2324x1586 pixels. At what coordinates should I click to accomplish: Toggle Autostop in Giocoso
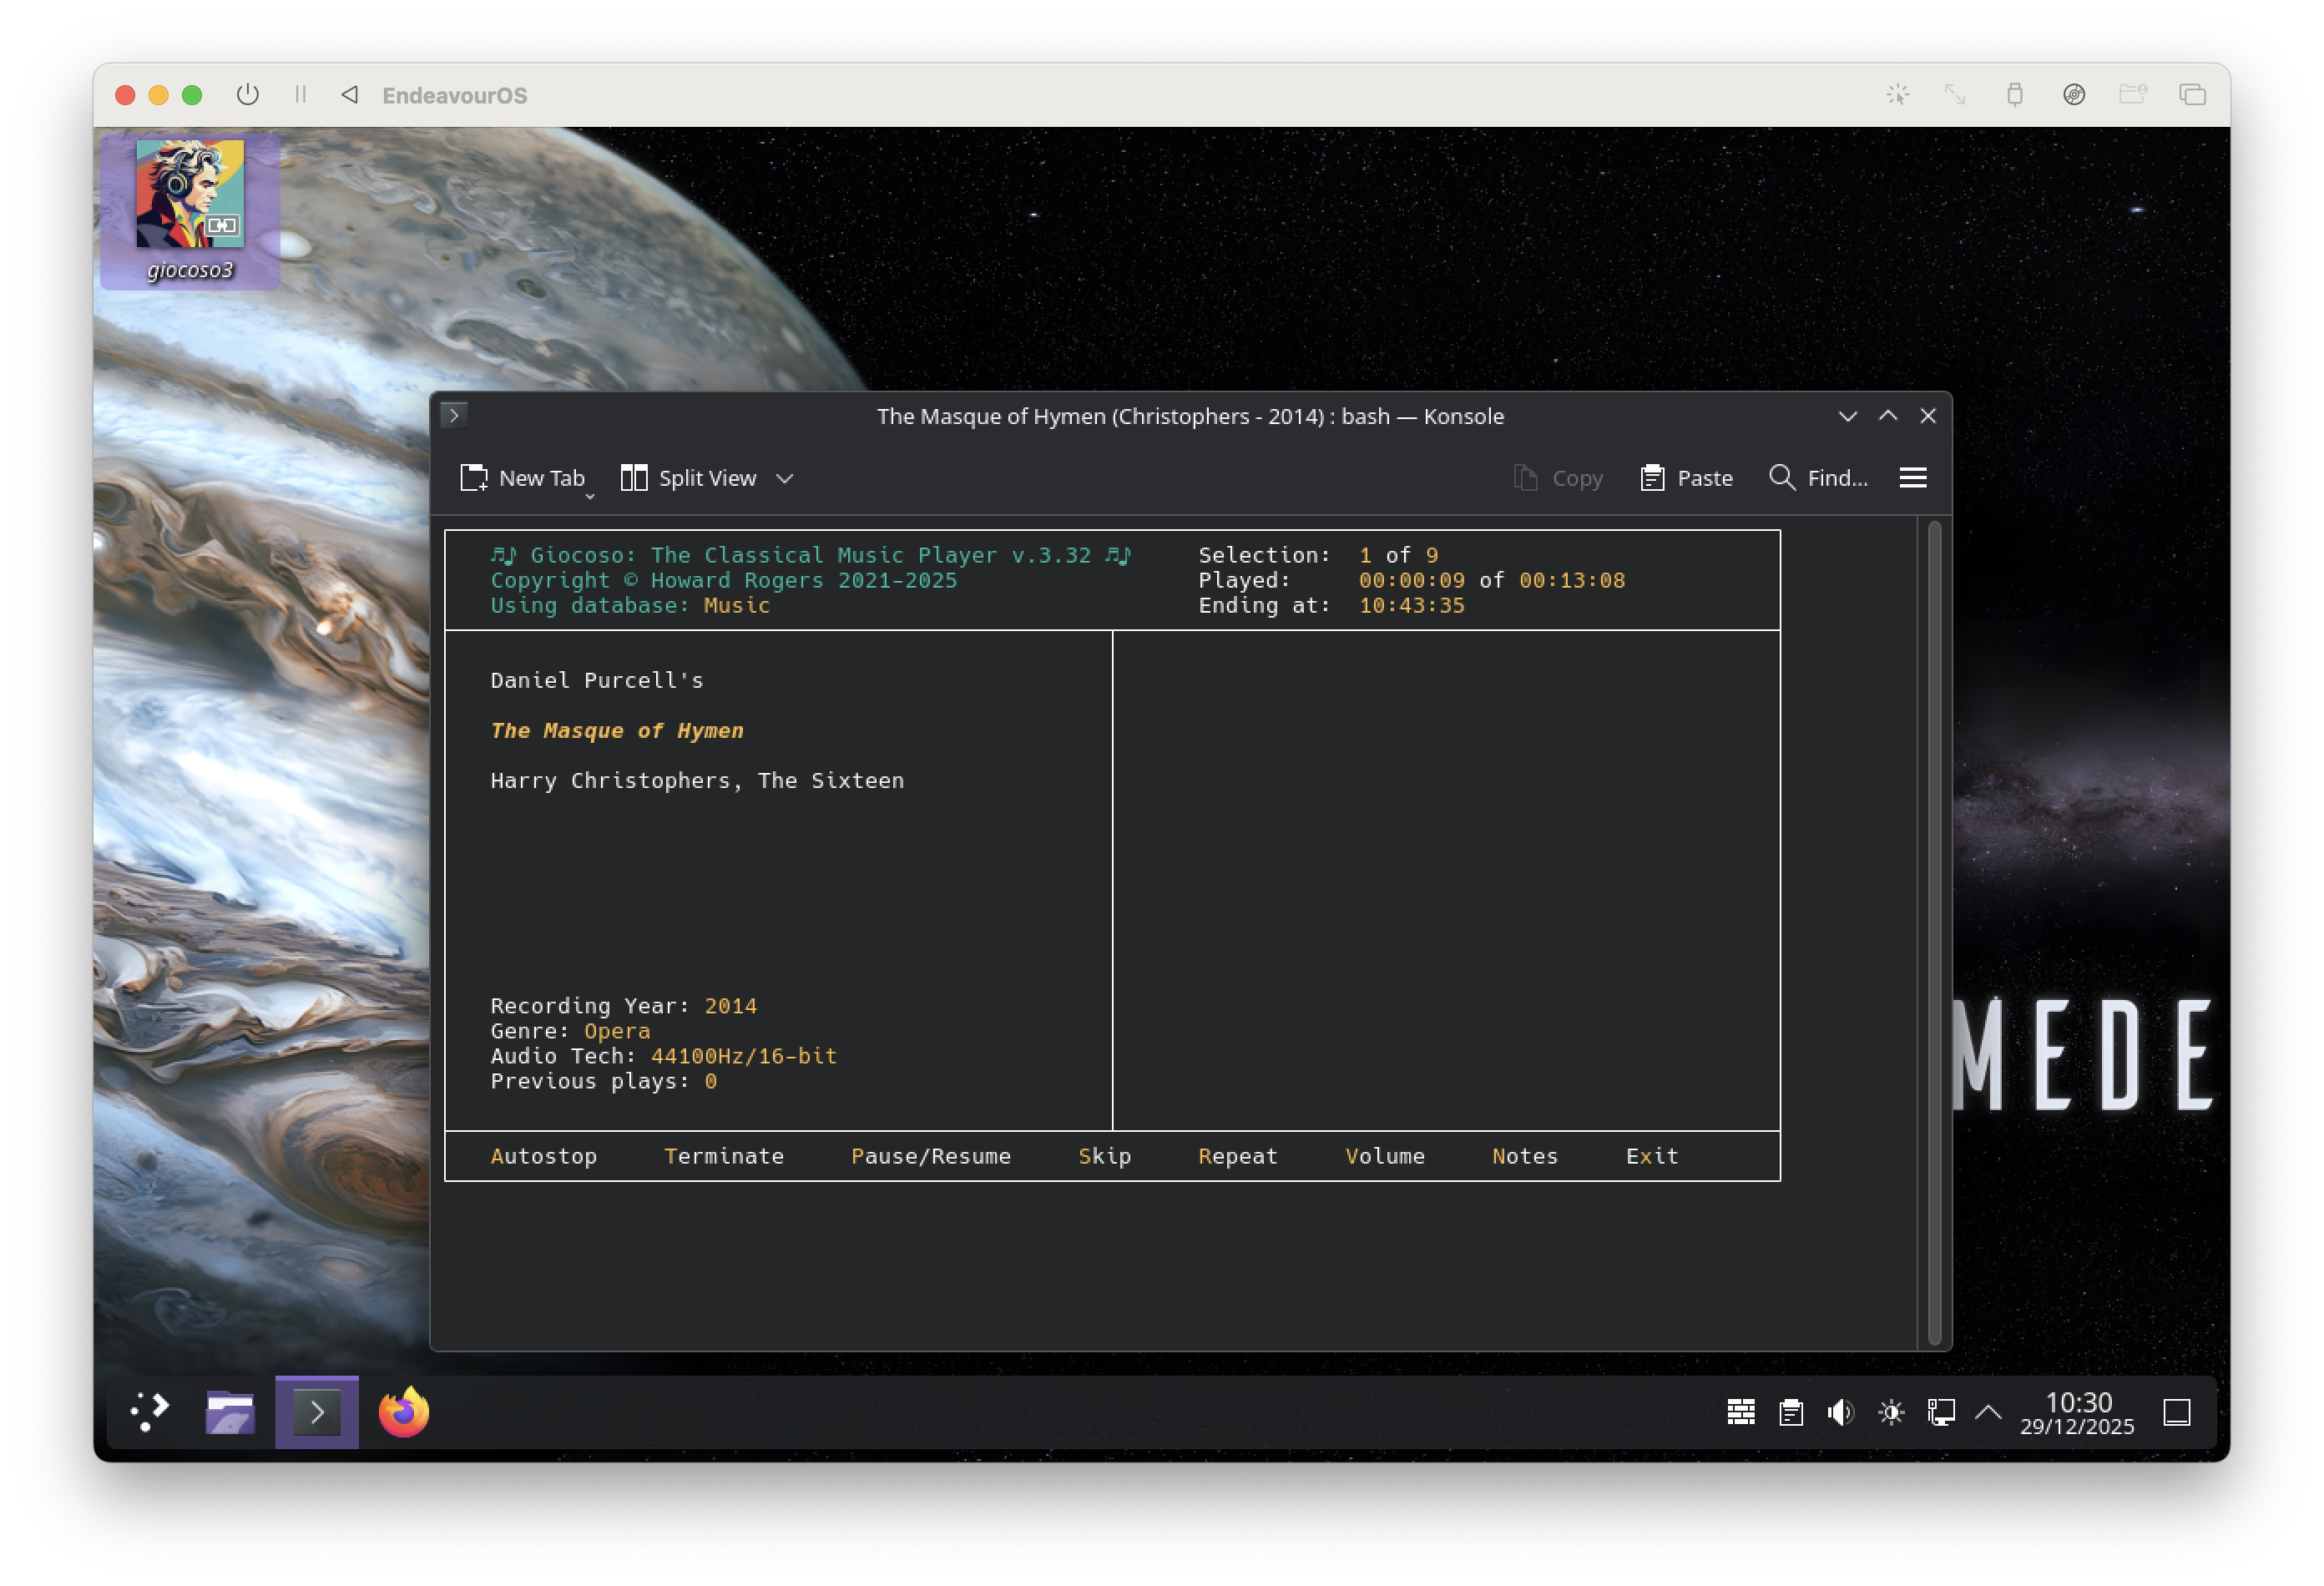tap(544, 1156)
